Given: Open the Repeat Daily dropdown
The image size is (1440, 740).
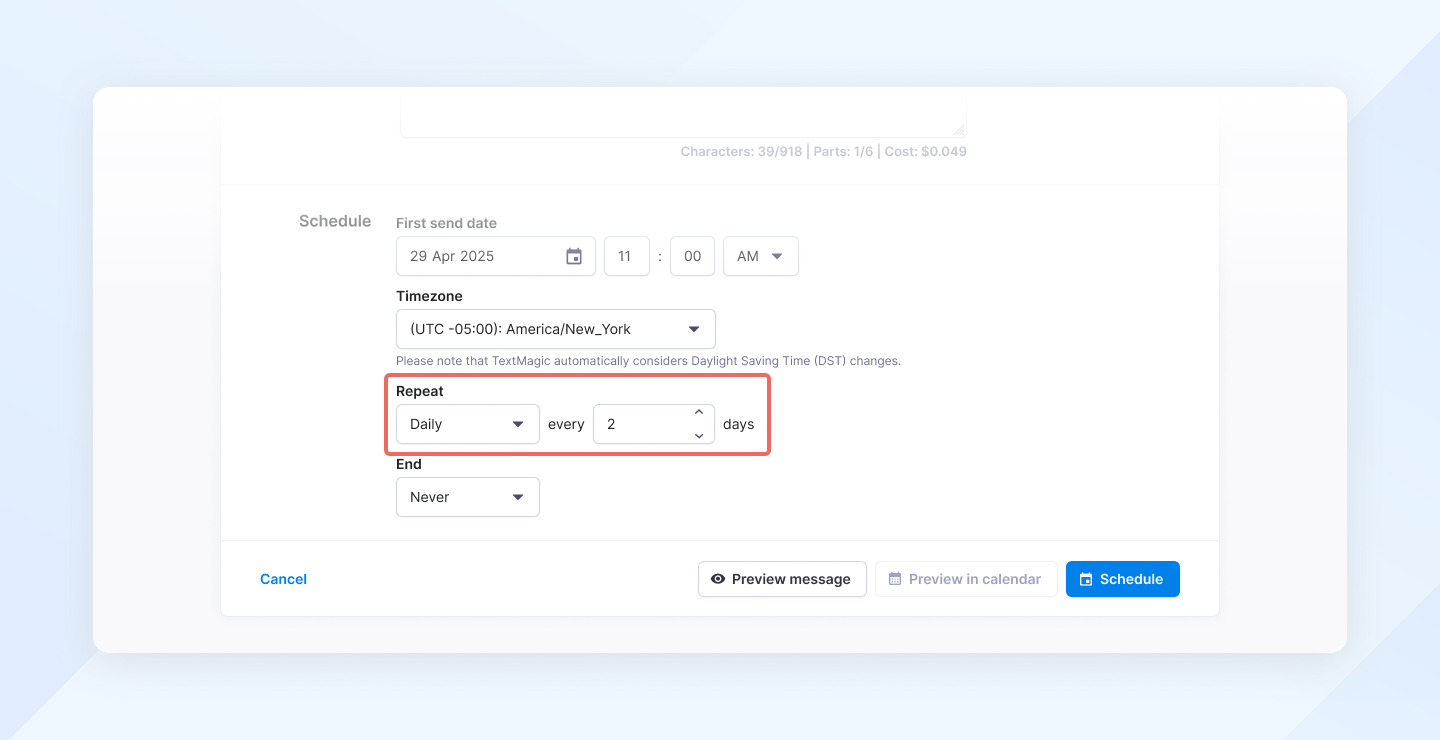Looking at the screenshot, I should pos(467,424).
